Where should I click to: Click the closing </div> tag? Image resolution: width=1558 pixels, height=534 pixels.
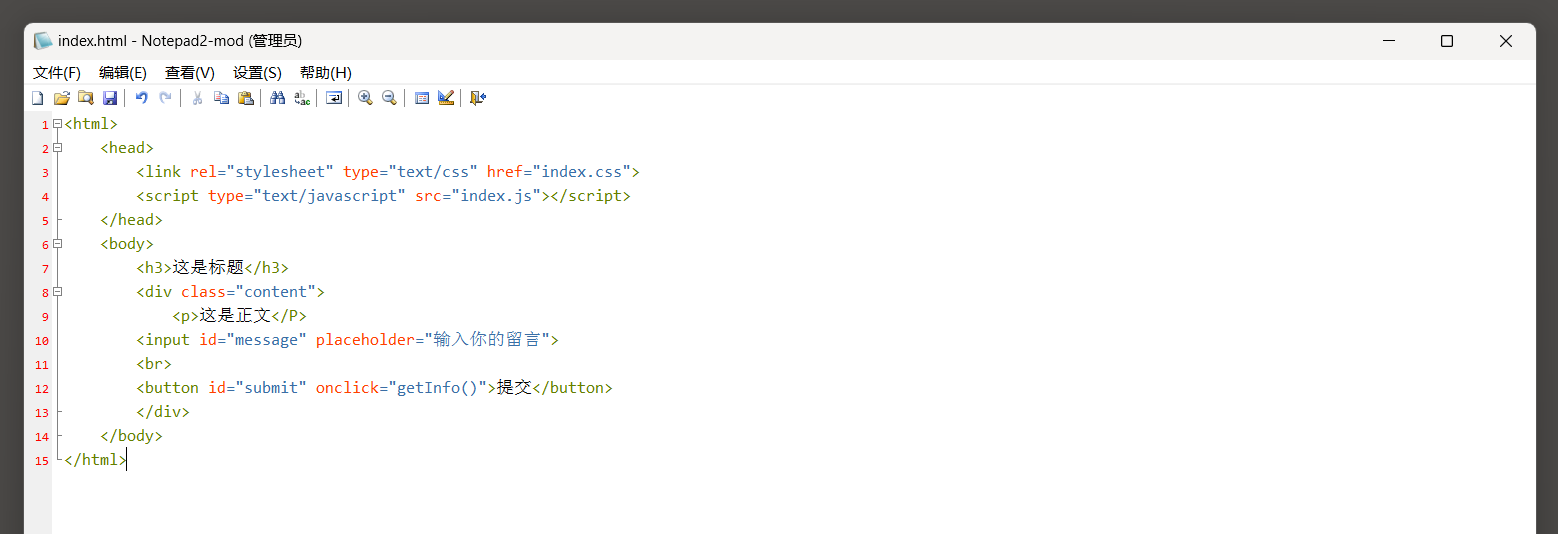163,412
